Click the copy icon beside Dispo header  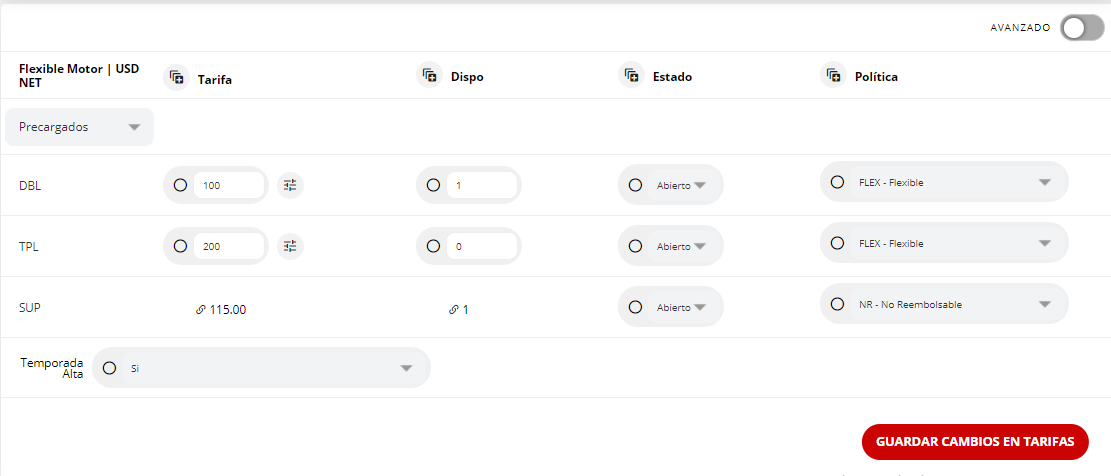(x=430, y=76)
